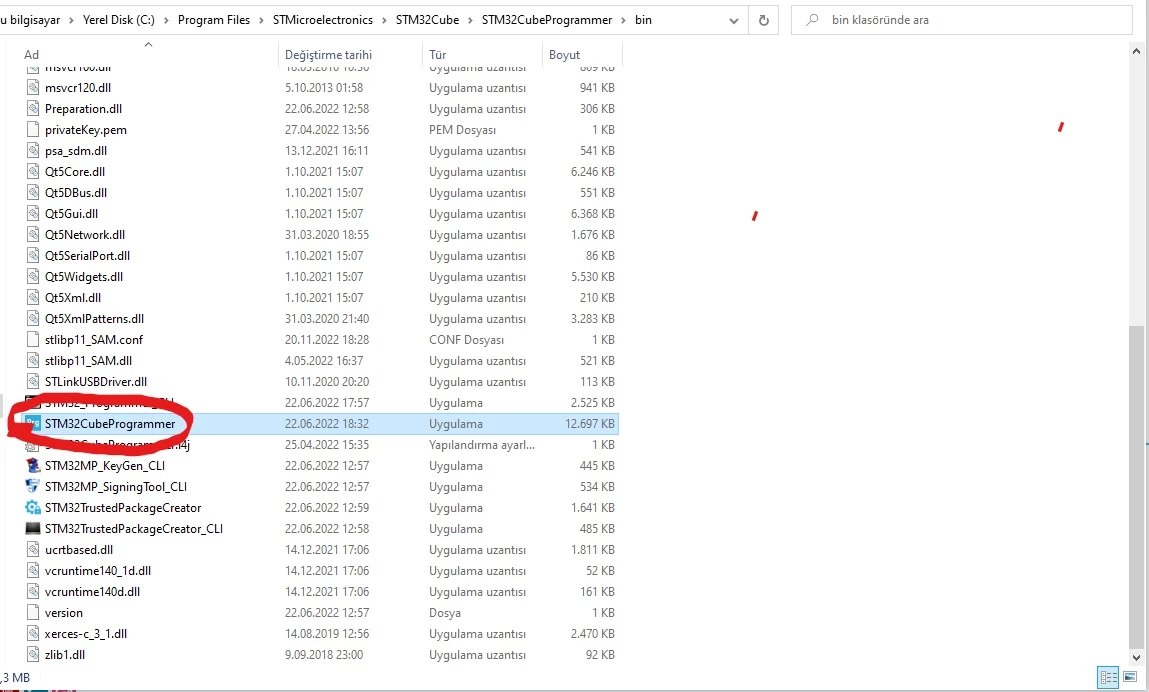1149x692 pixels.
Task: Go to STM32CubeProgrammer breadcrumb folder
Action: (x=547, y=20)
